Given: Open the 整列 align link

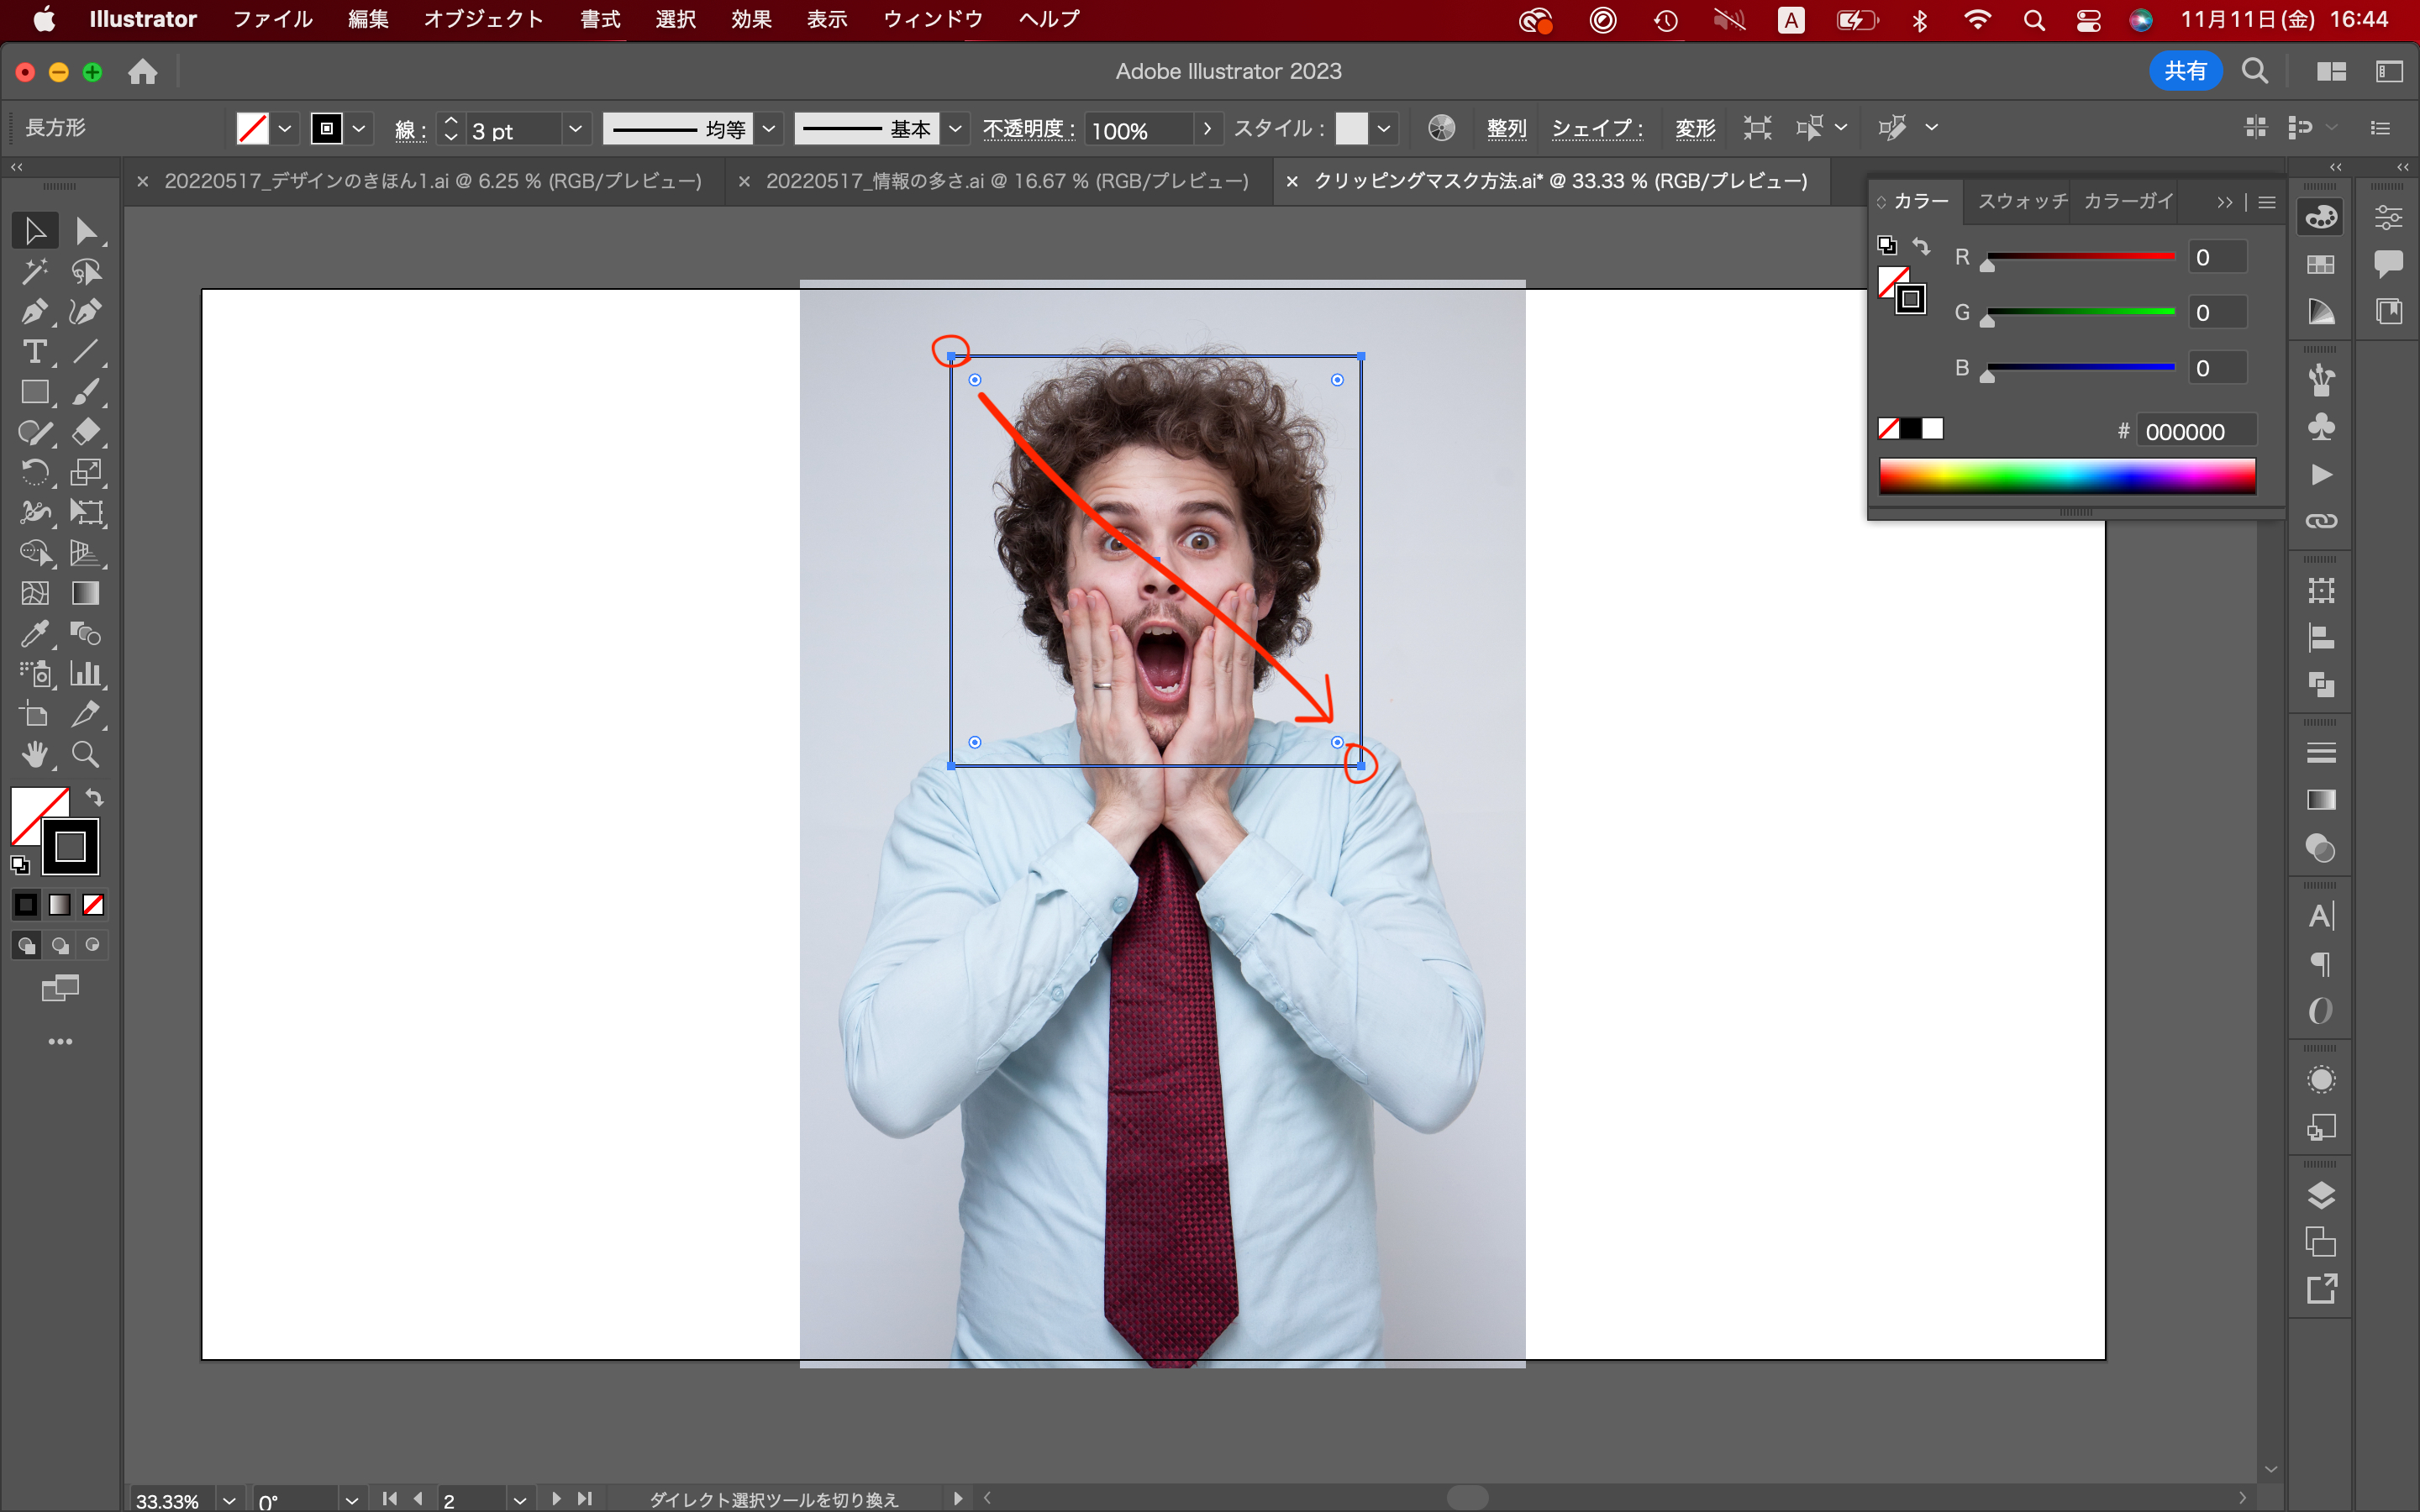Looking at the screenshot, I should pos(1506,129).
